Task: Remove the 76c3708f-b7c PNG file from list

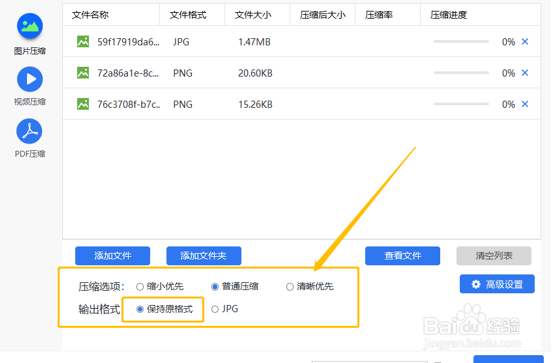Action: point(525,104)
